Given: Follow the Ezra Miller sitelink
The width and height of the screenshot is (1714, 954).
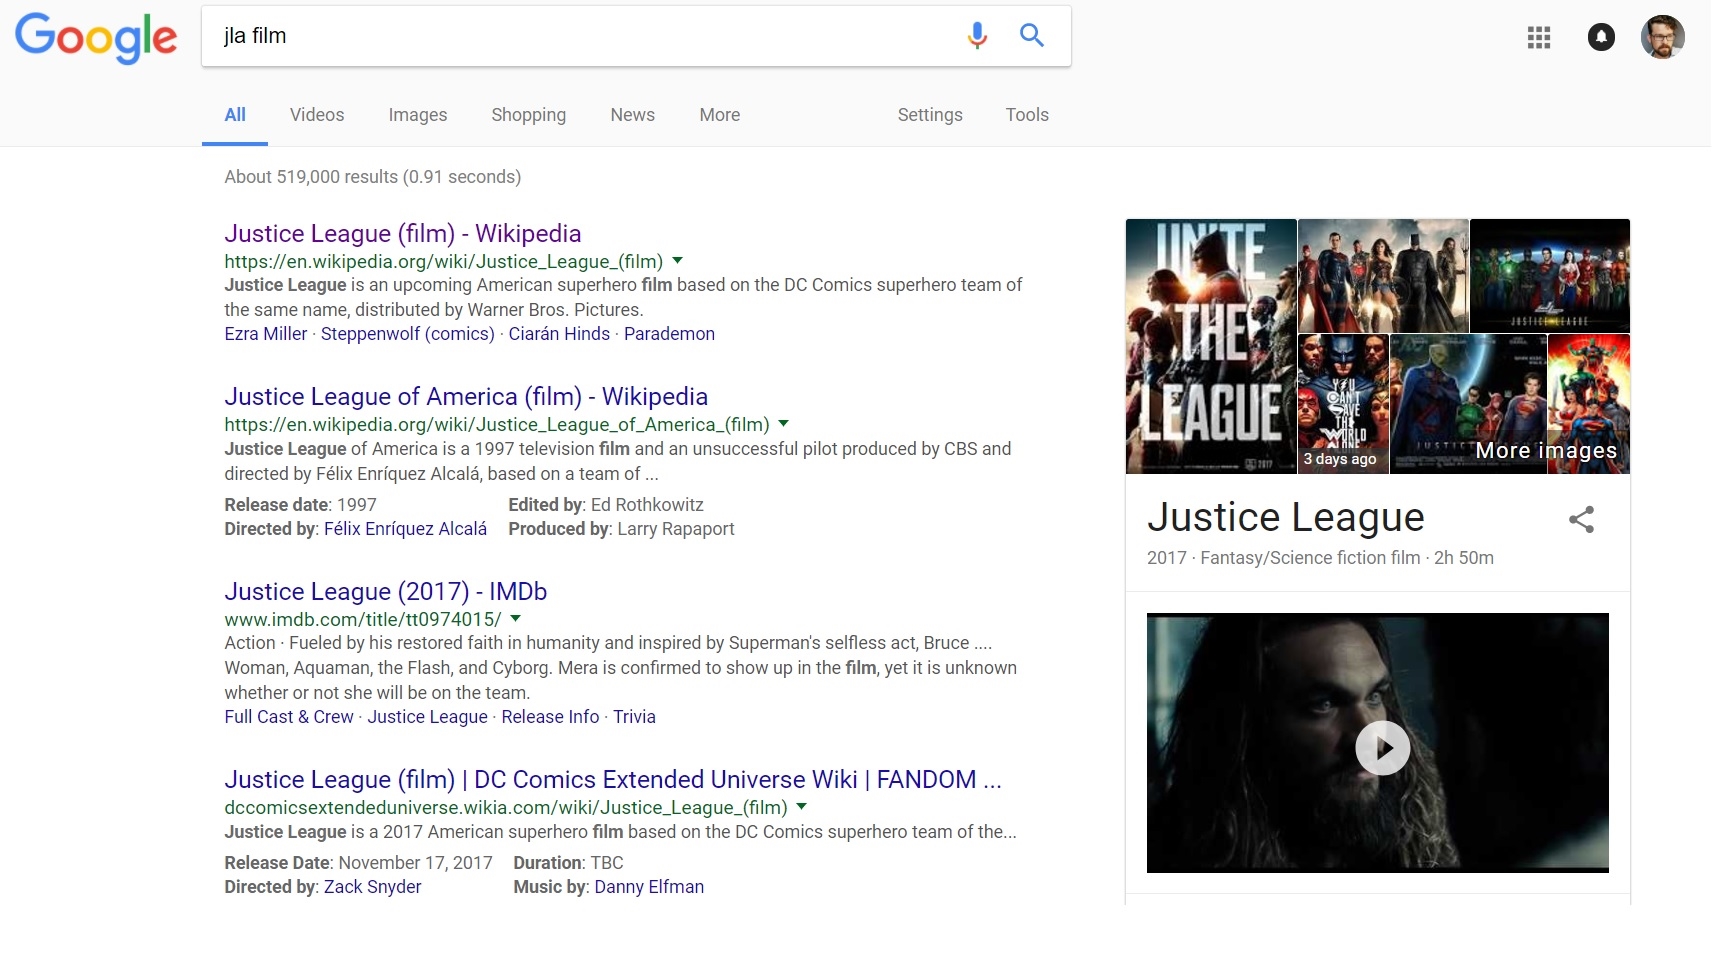Looking at the screenshot, I should click(x=266, y=334).
